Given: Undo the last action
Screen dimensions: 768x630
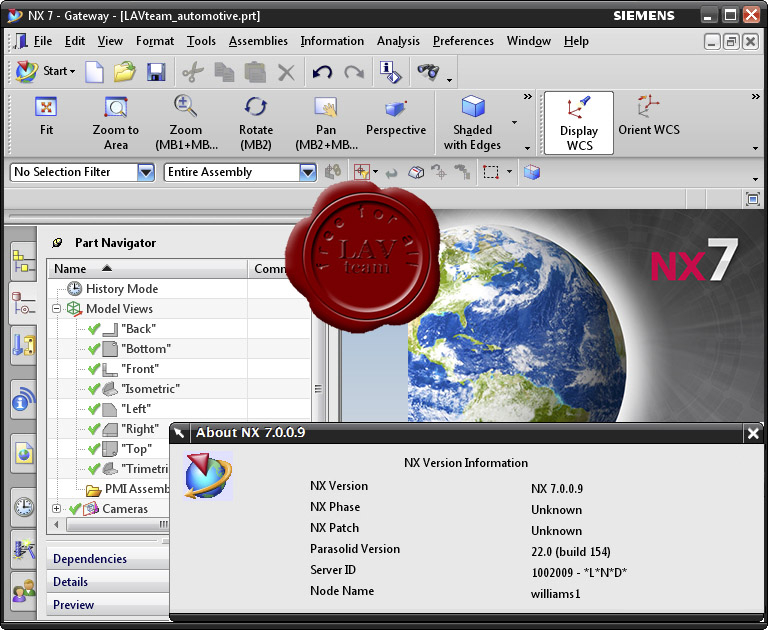Looking at the screenshot, I should click(322, 73).
